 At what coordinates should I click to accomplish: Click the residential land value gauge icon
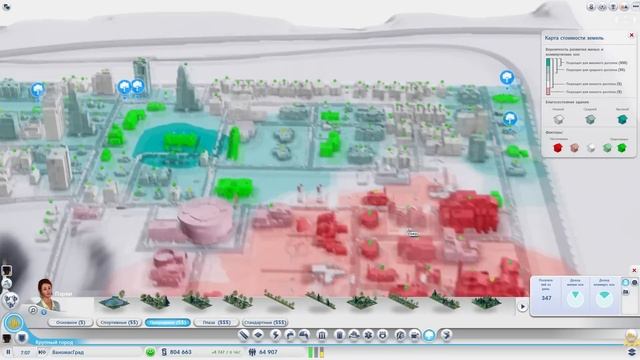pyautogui.click(x=575, y=298)
